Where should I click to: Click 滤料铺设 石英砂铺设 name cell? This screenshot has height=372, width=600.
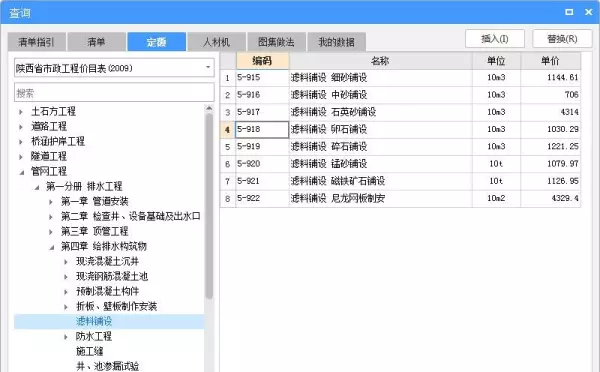coord(380,112)
